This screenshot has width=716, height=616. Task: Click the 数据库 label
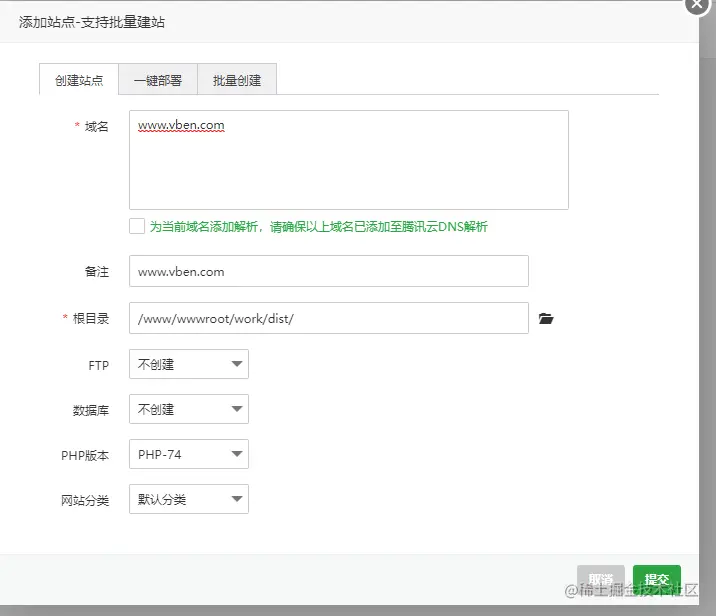(x=91, y=411)
